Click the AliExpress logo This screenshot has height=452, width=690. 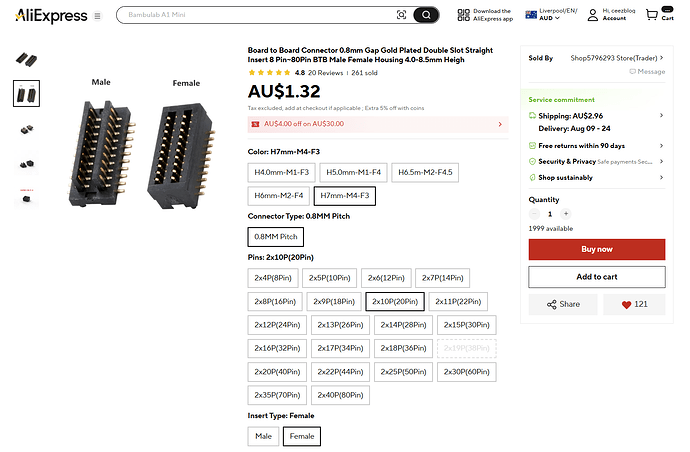[51, 16]
